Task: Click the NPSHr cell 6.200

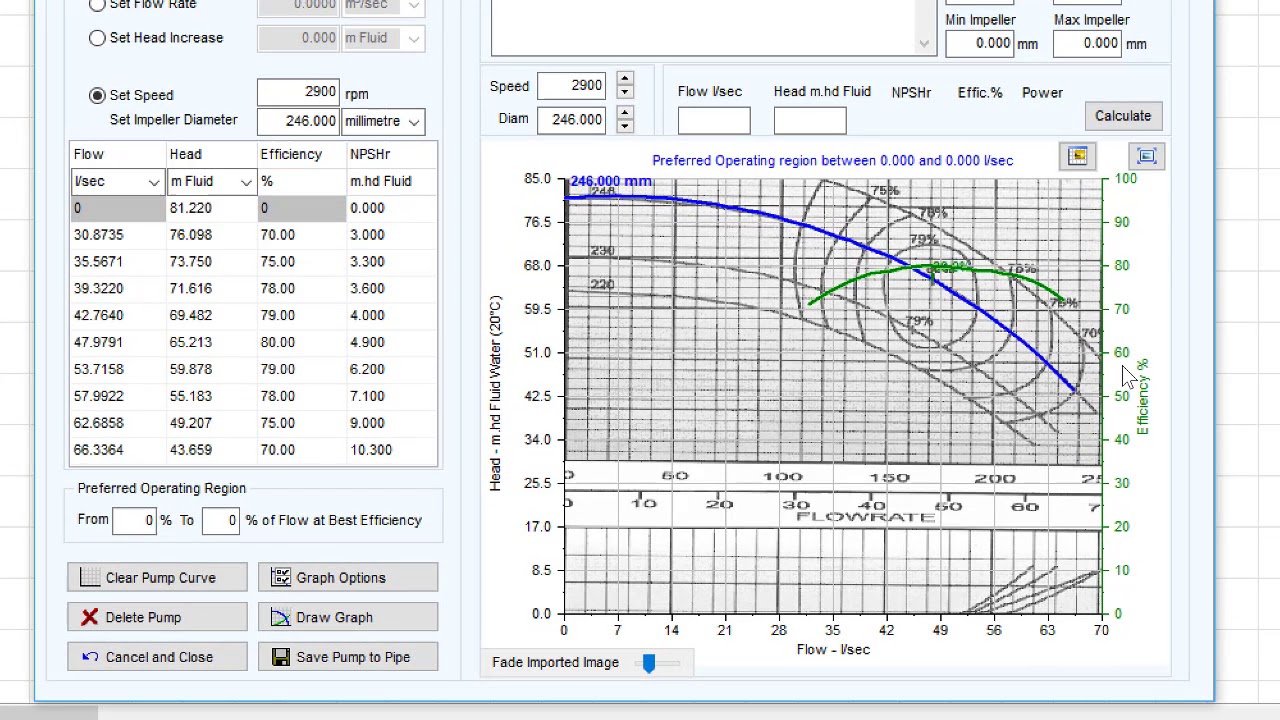Action: (392, 369)
